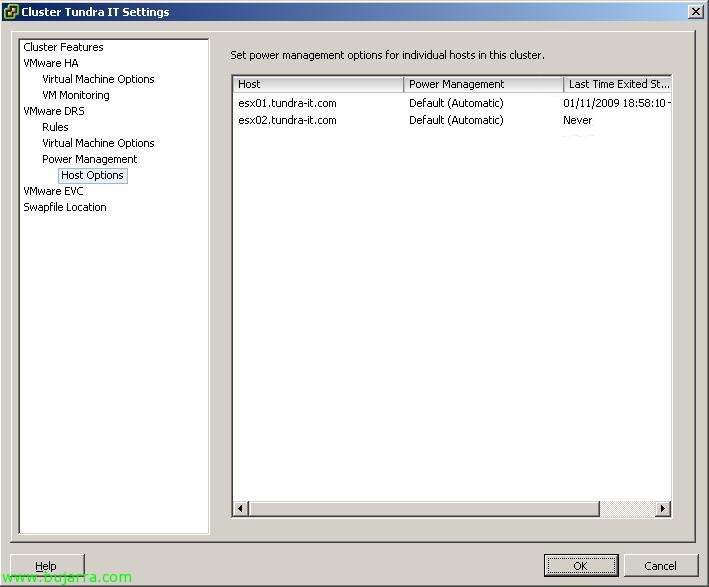Click 01/11/2009 18:58:10 timestamp cell
Screen dimensions: 709x587
click(x=617, y=103)
